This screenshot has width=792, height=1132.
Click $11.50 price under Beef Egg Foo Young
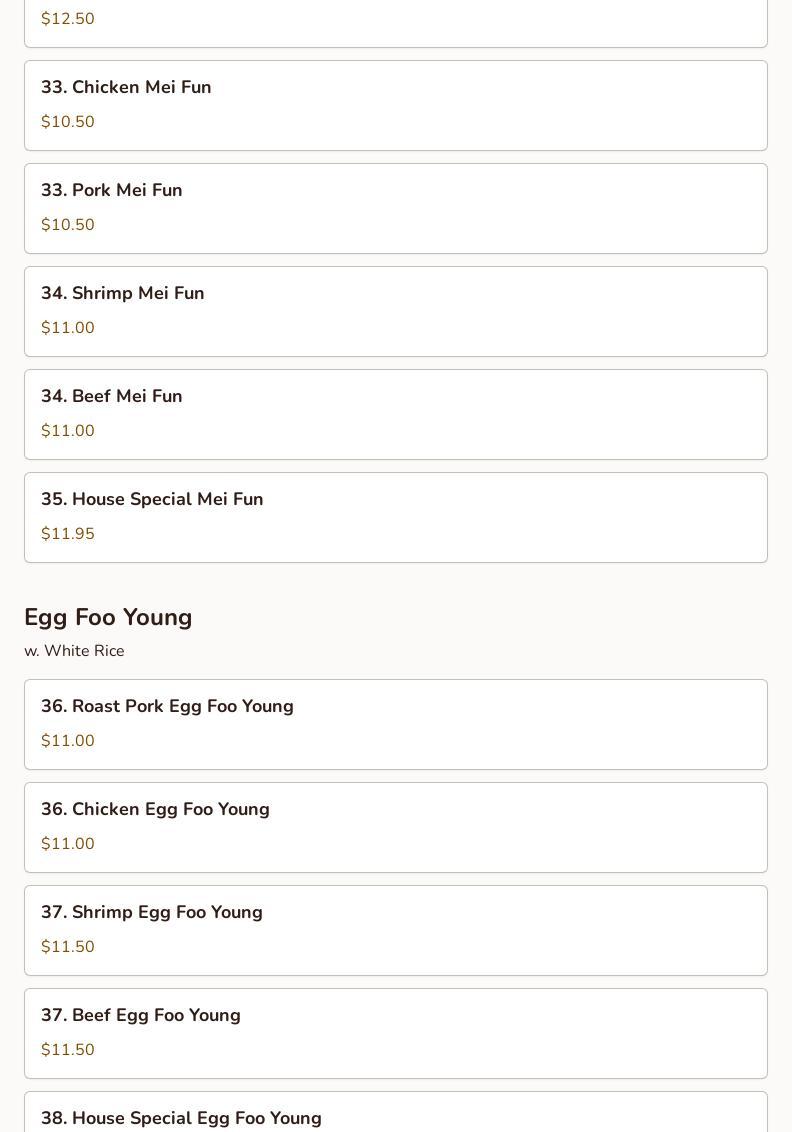point(68,1050)
